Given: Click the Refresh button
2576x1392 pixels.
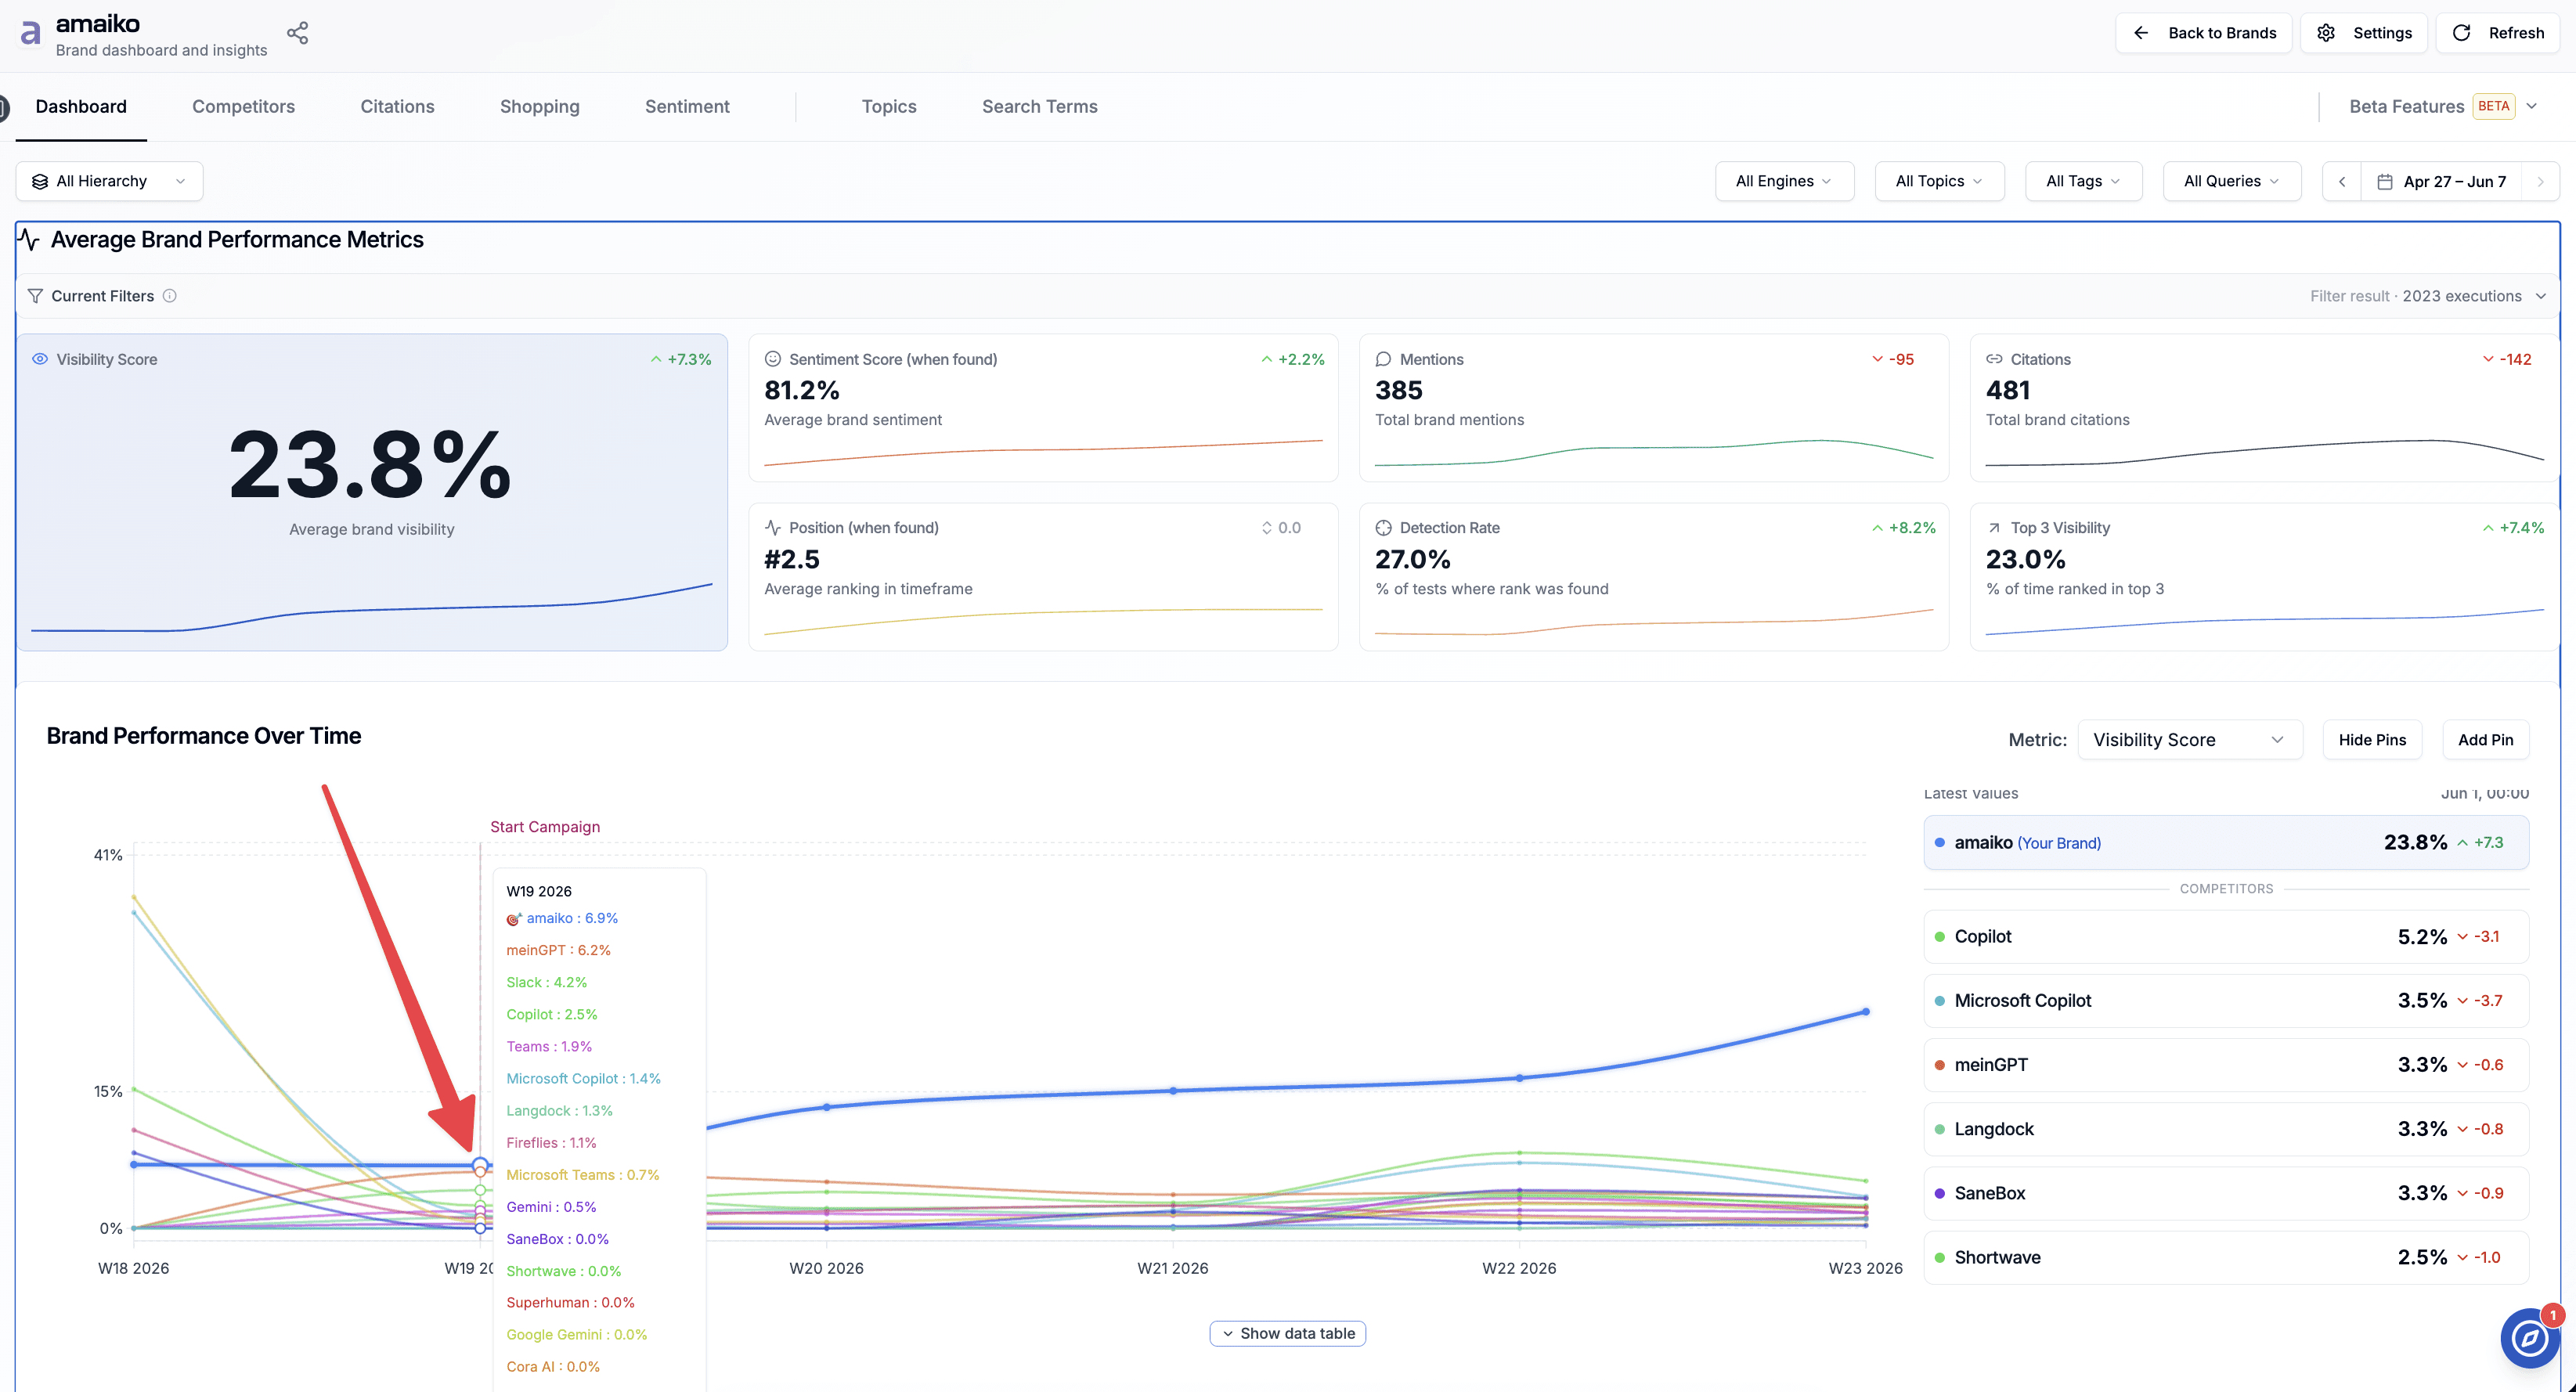Looking at the screenshot, I should point(2498,33).
